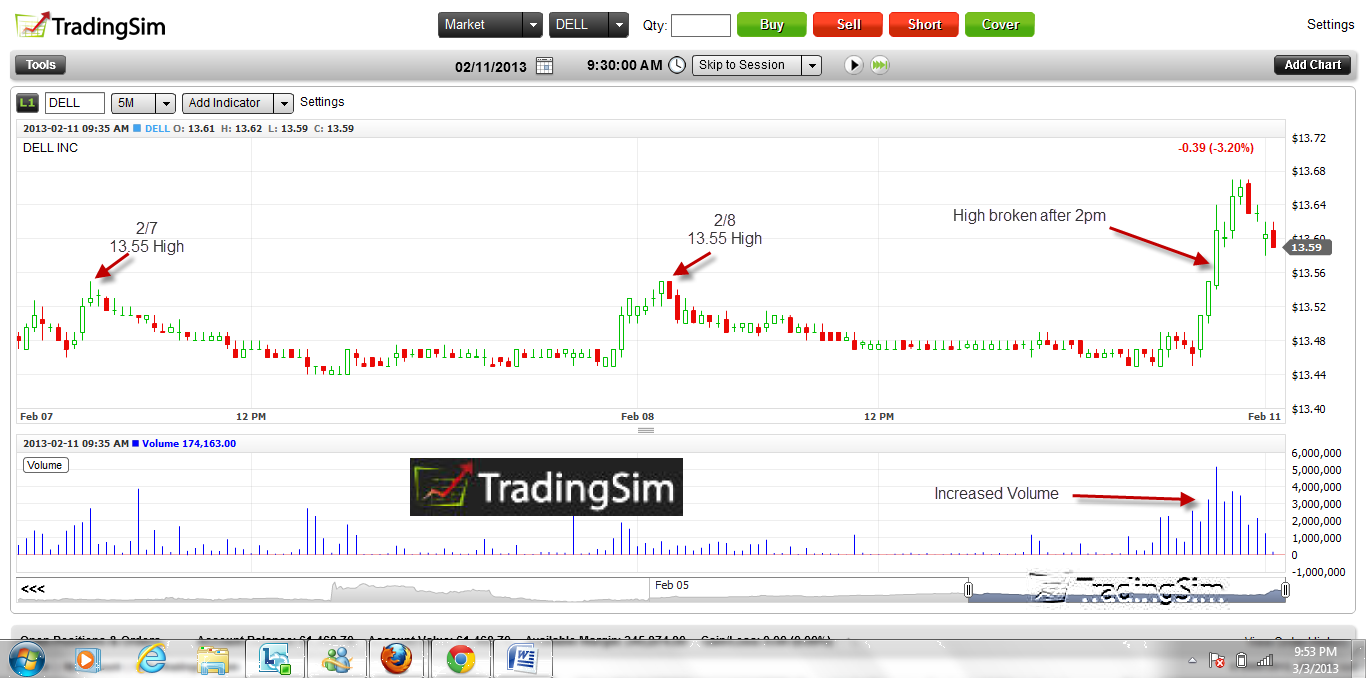Expand the Skip to Session dropdown
The width and height of the screenshot is (1366, 678).
coord(811,65)
